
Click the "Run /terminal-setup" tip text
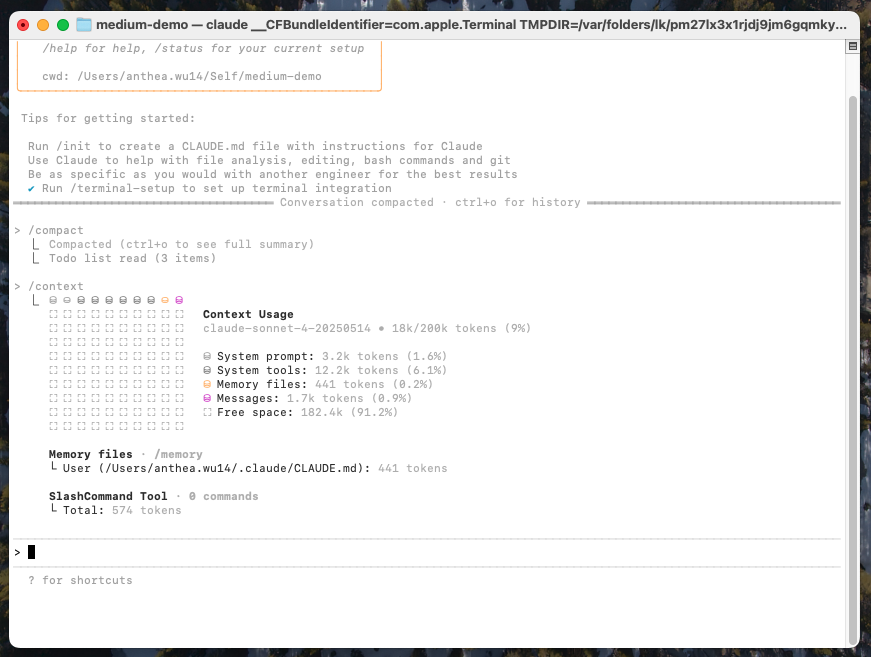click(x=217, y=189)
